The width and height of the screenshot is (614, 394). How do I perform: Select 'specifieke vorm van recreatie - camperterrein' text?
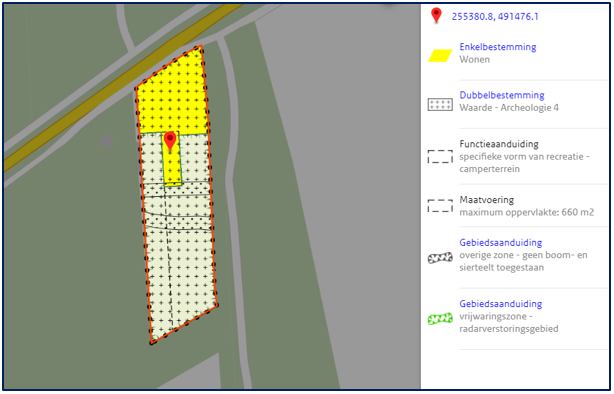click(524, 163)
